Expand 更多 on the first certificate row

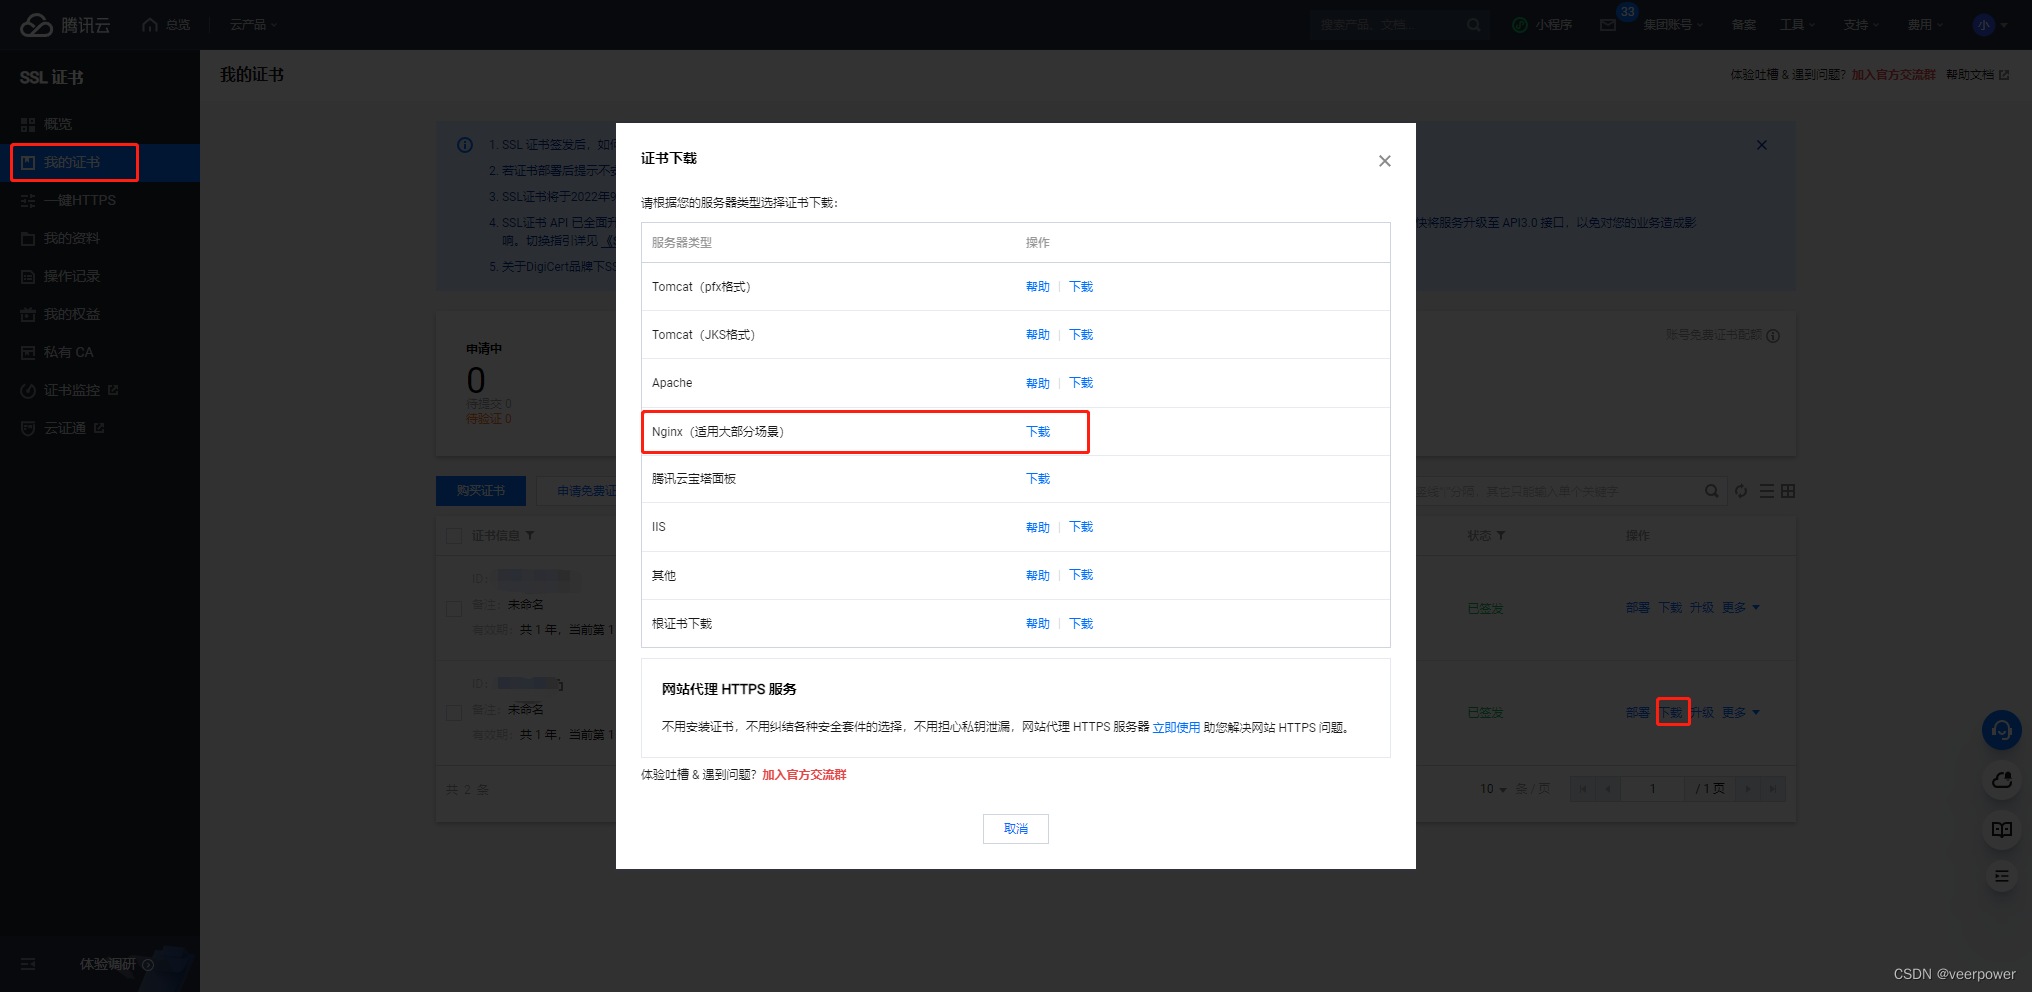pos(1741,608)
